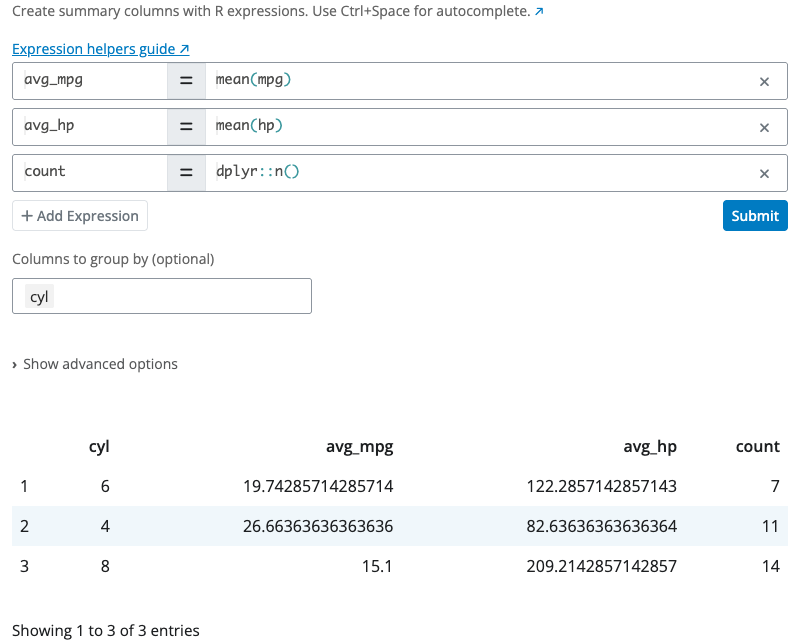
Task: Open the group-by columns selector
Action: tap(200, 296)
